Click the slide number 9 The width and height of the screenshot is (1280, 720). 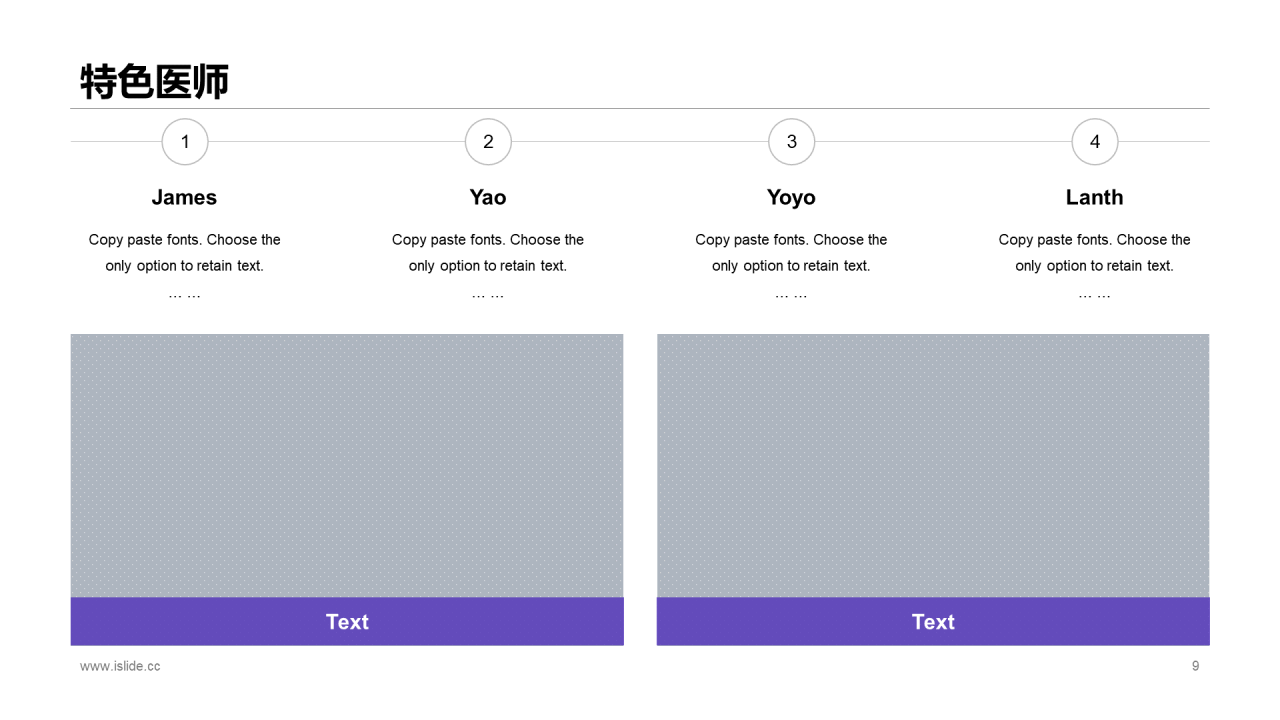pos(1195,666)
